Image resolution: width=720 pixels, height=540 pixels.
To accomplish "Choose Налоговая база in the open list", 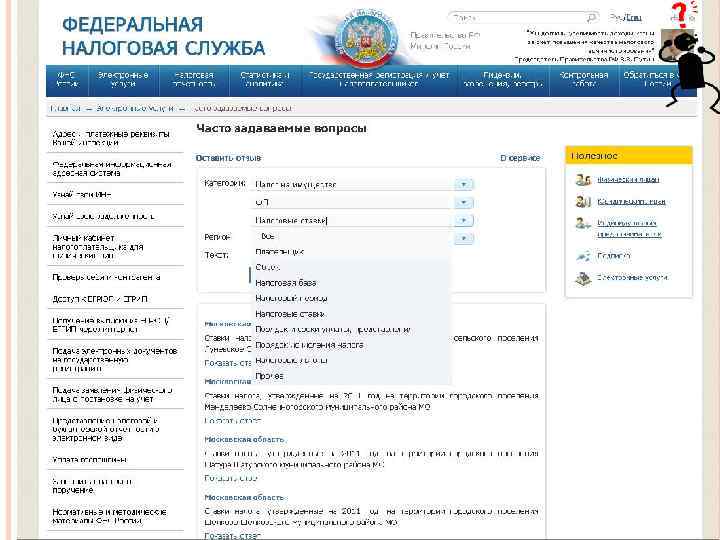I will 351,283.
